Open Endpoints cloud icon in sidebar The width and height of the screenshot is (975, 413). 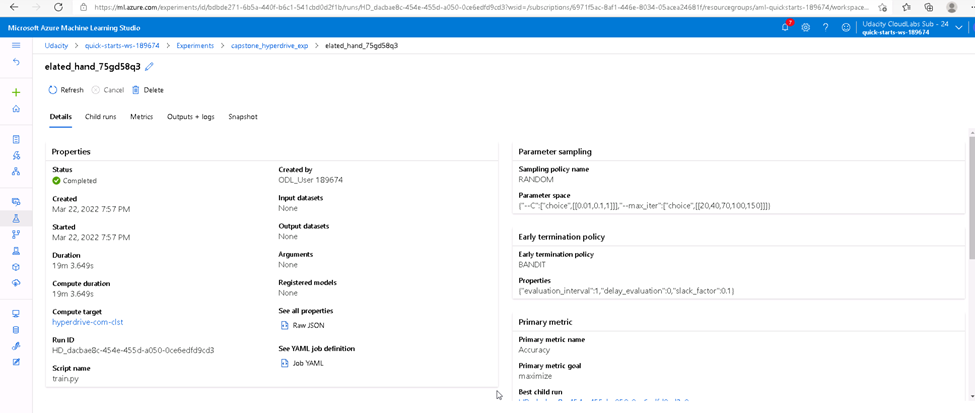click(16, 282)
